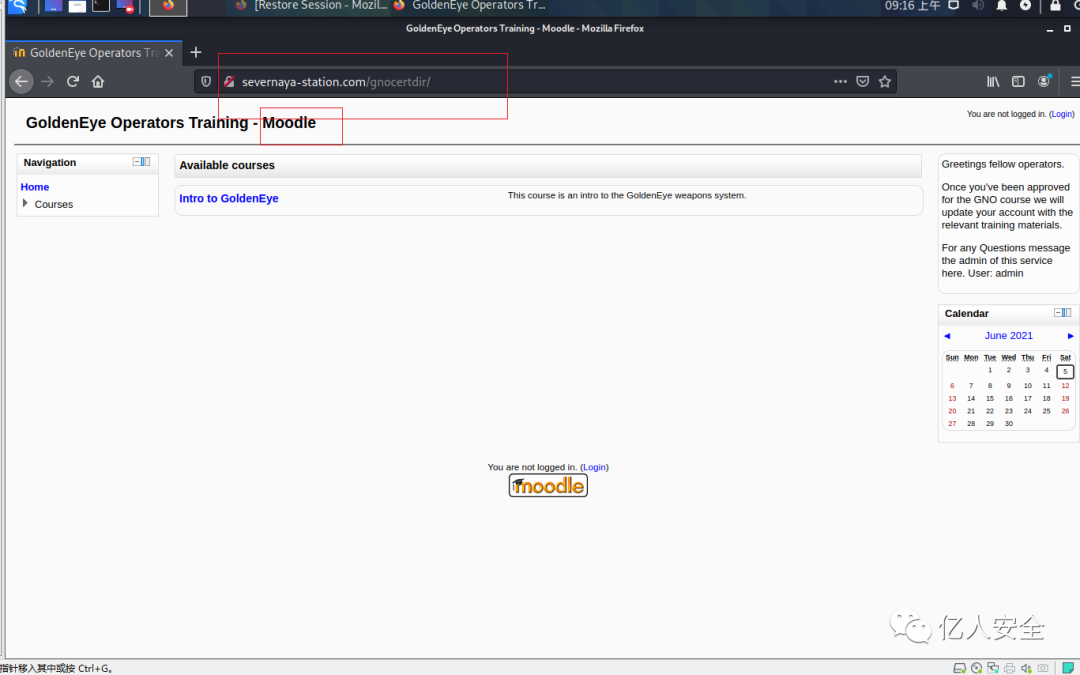Open the June 2021 calendar link
1080x675 pixels.
(1008, 335)
